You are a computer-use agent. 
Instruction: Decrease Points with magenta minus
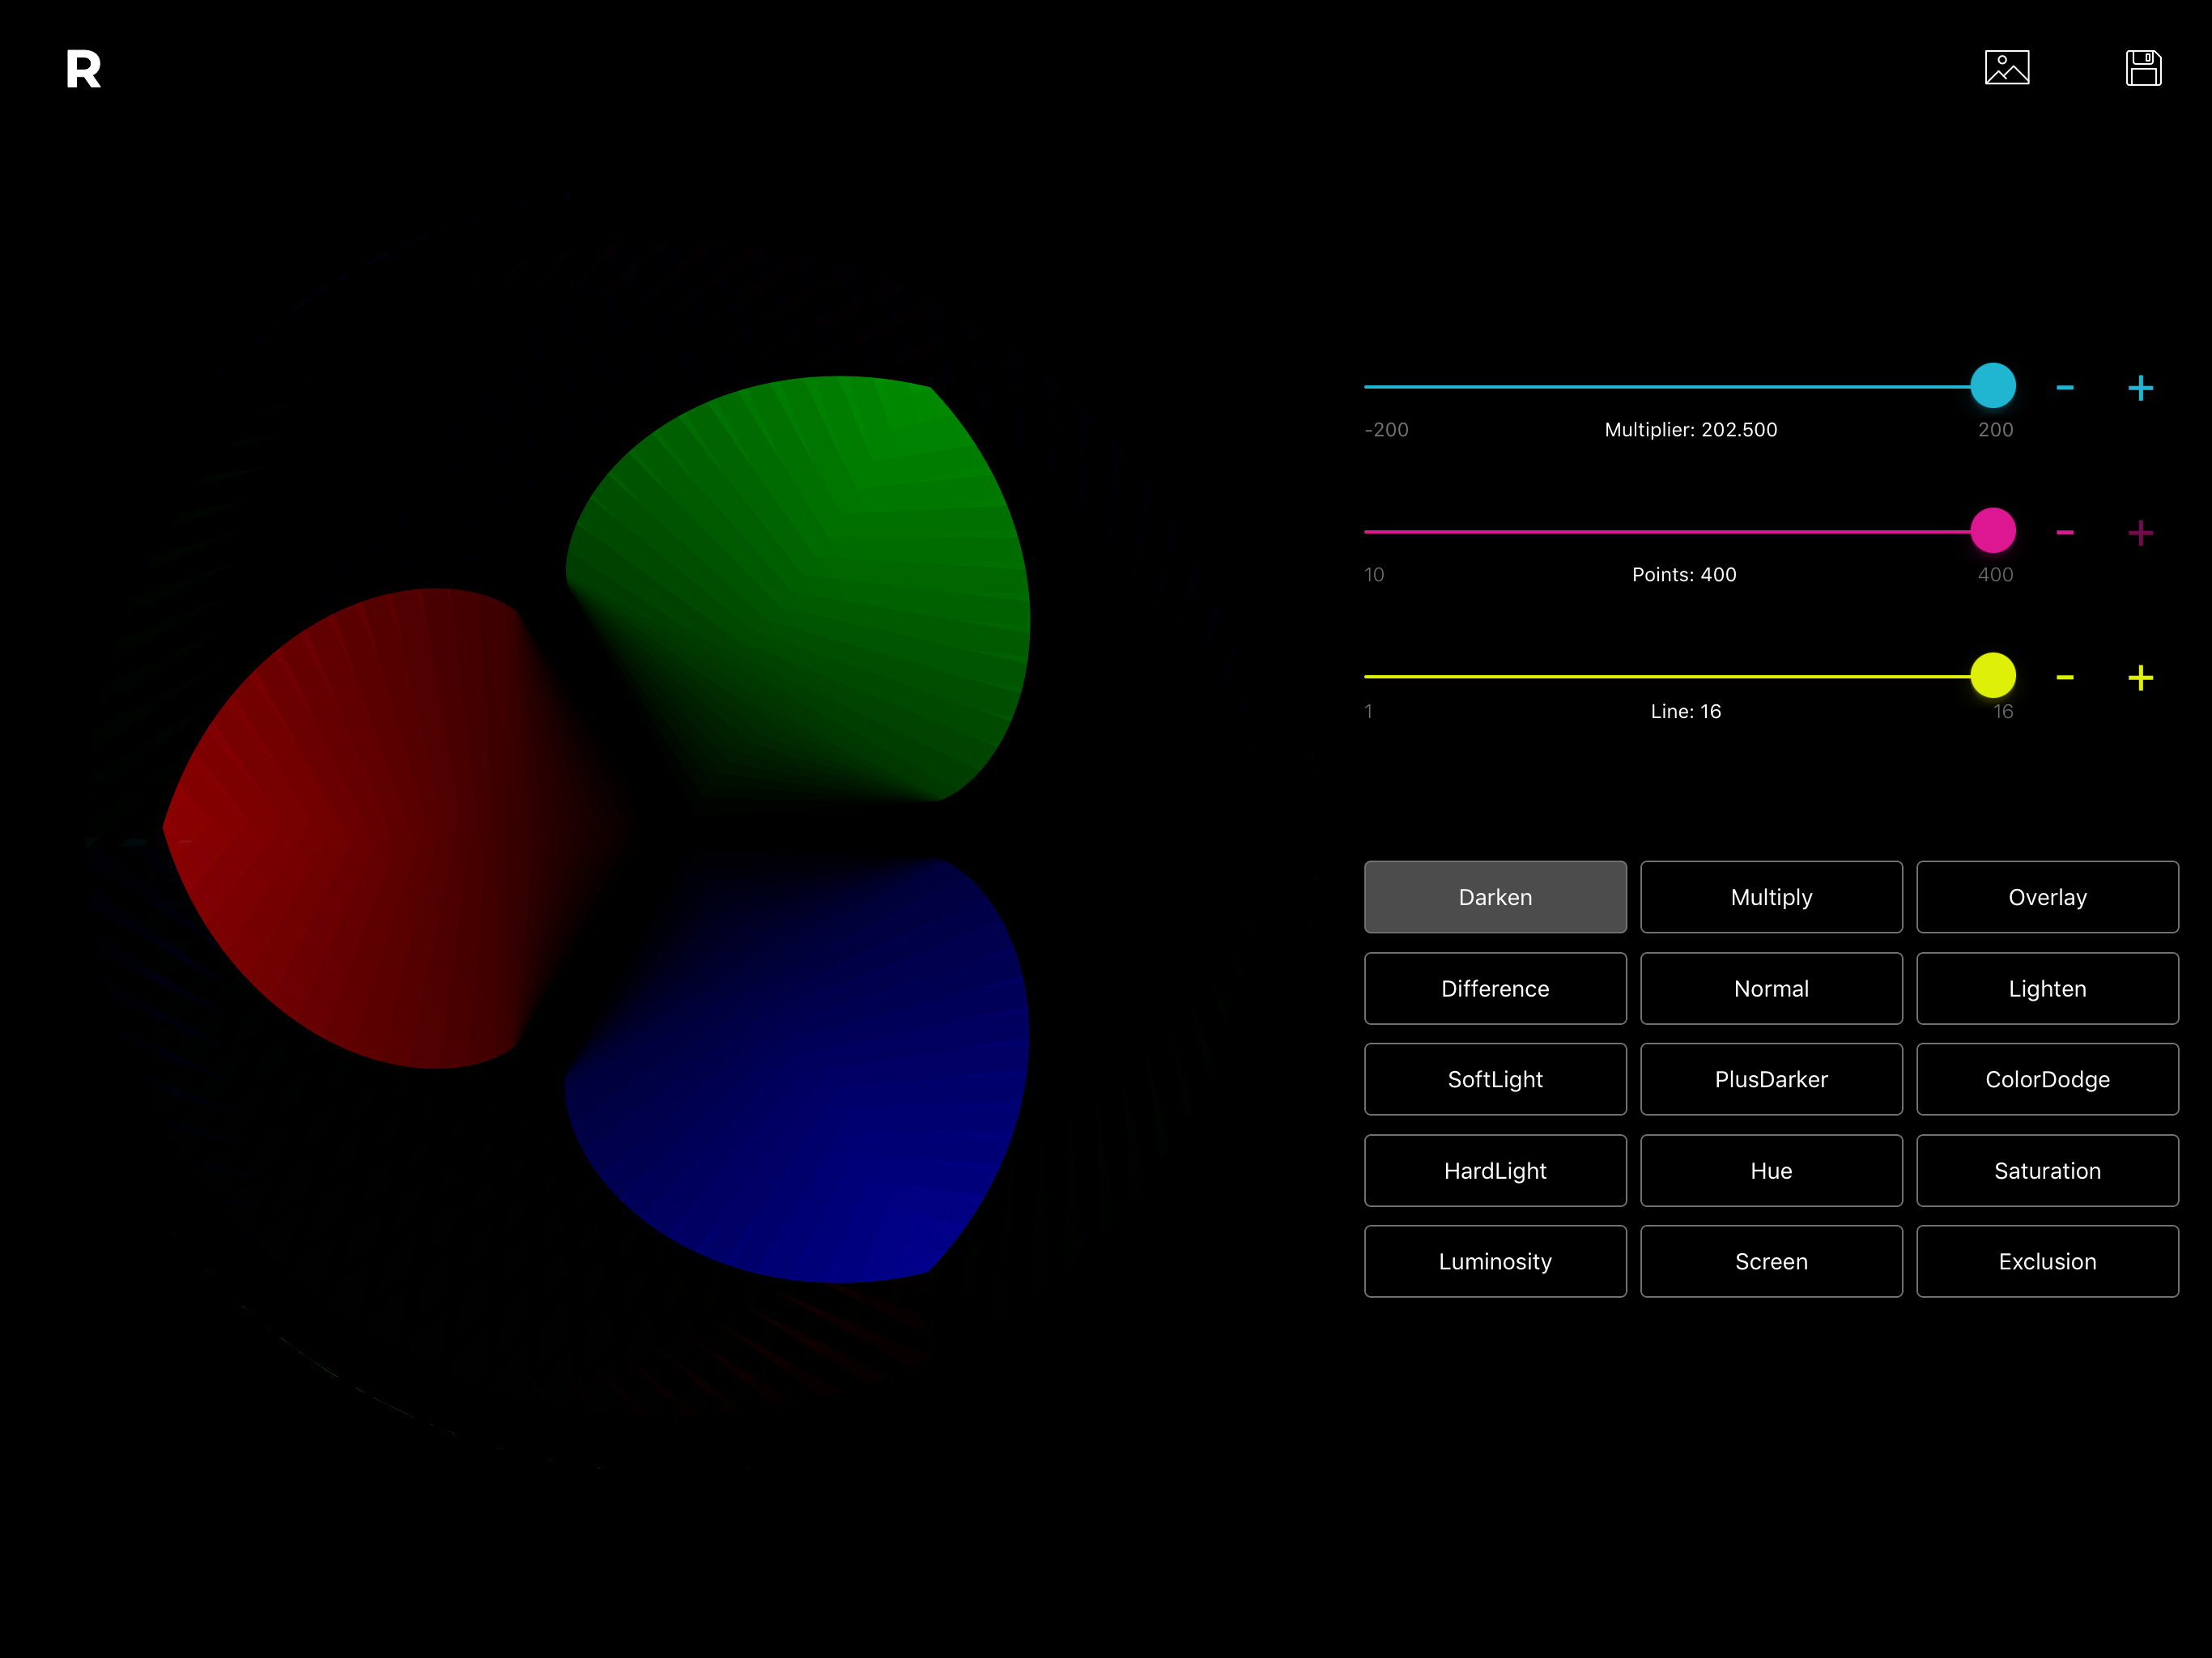tap(2064, 533)
